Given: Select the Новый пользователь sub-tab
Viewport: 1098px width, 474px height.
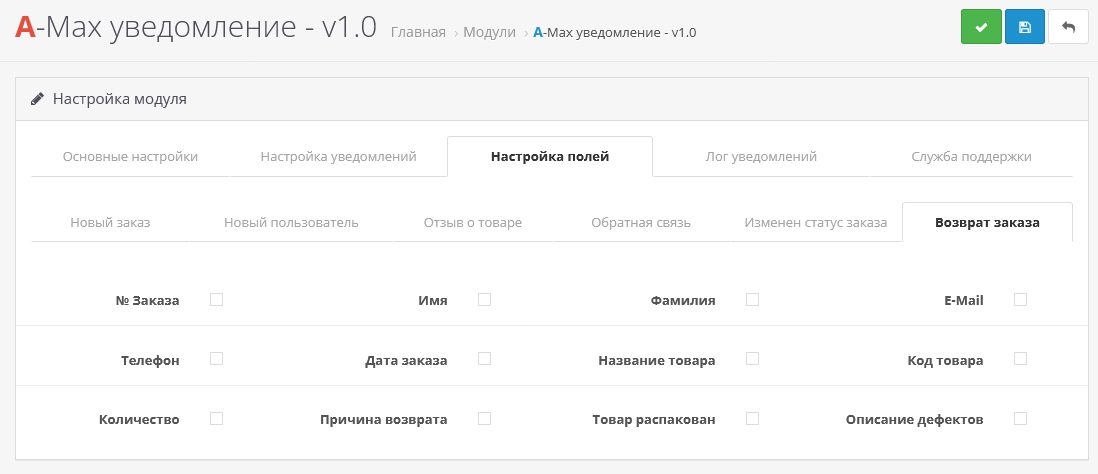Looking at the screenshot, I should click(x=291, y=223).
